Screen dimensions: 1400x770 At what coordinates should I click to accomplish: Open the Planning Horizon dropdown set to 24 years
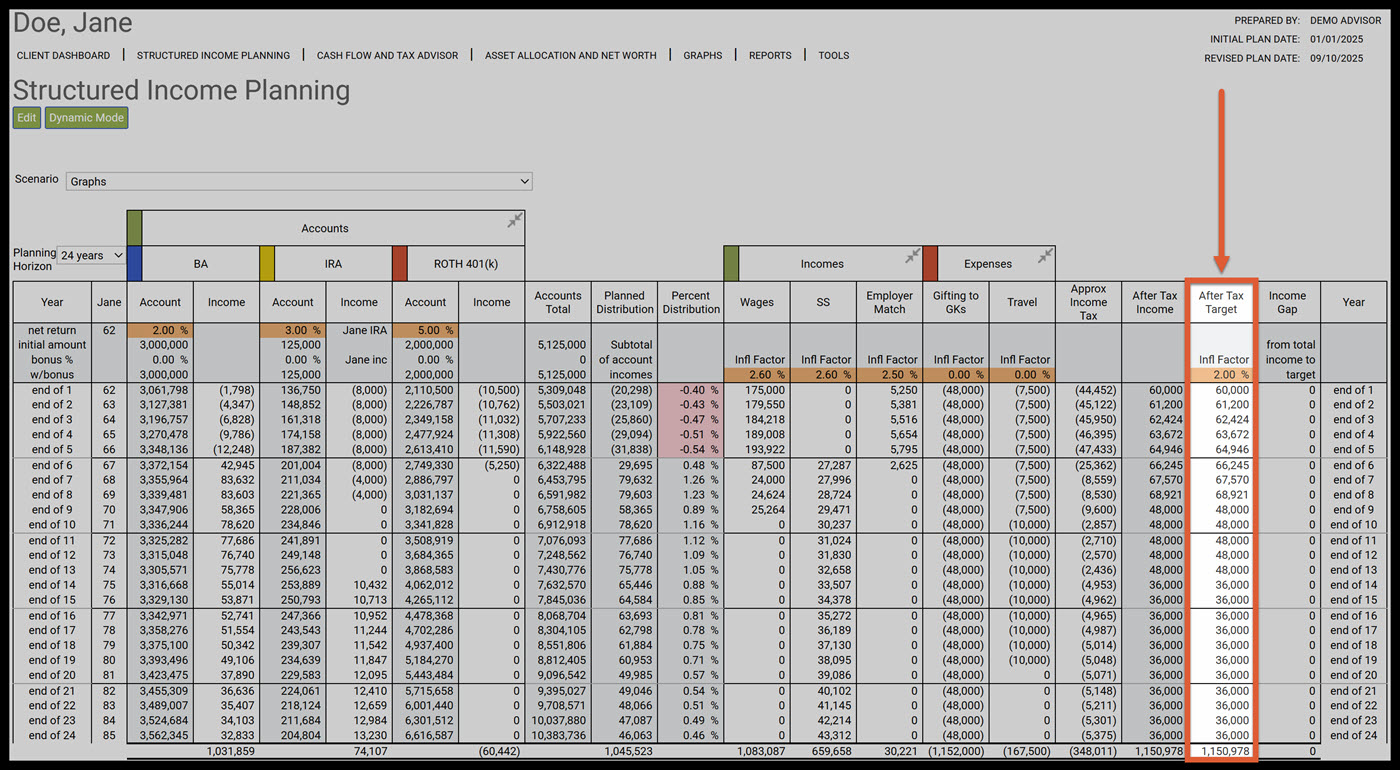coord(91,255)
